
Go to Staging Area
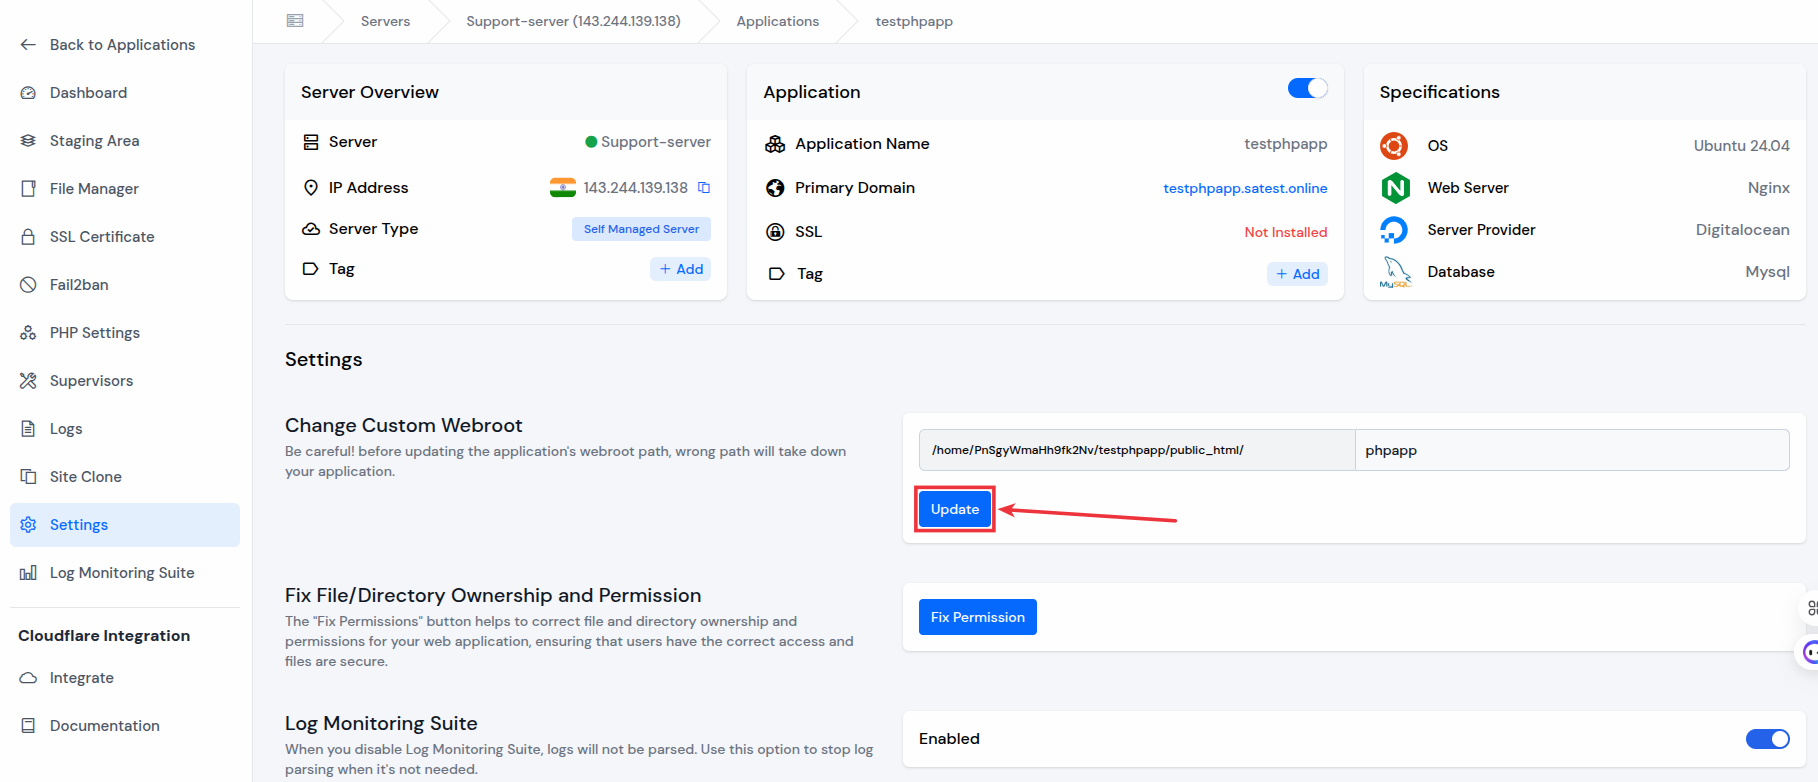125,141
